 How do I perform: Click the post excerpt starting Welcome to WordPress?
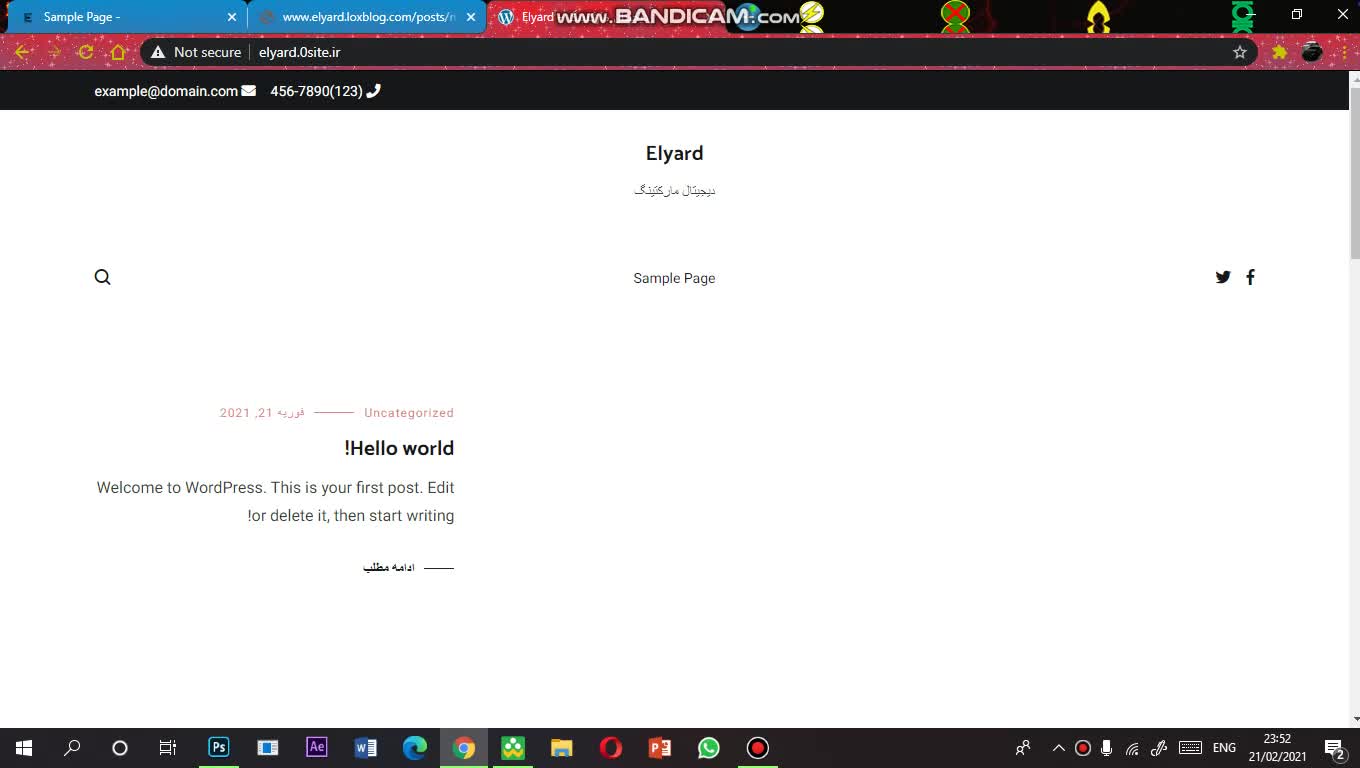[276, 502]
